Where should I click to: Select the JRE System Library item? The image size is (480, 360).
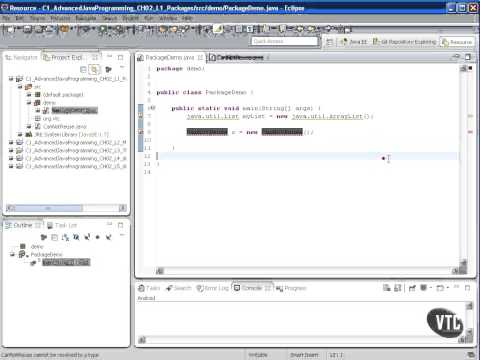pos(68,134)
